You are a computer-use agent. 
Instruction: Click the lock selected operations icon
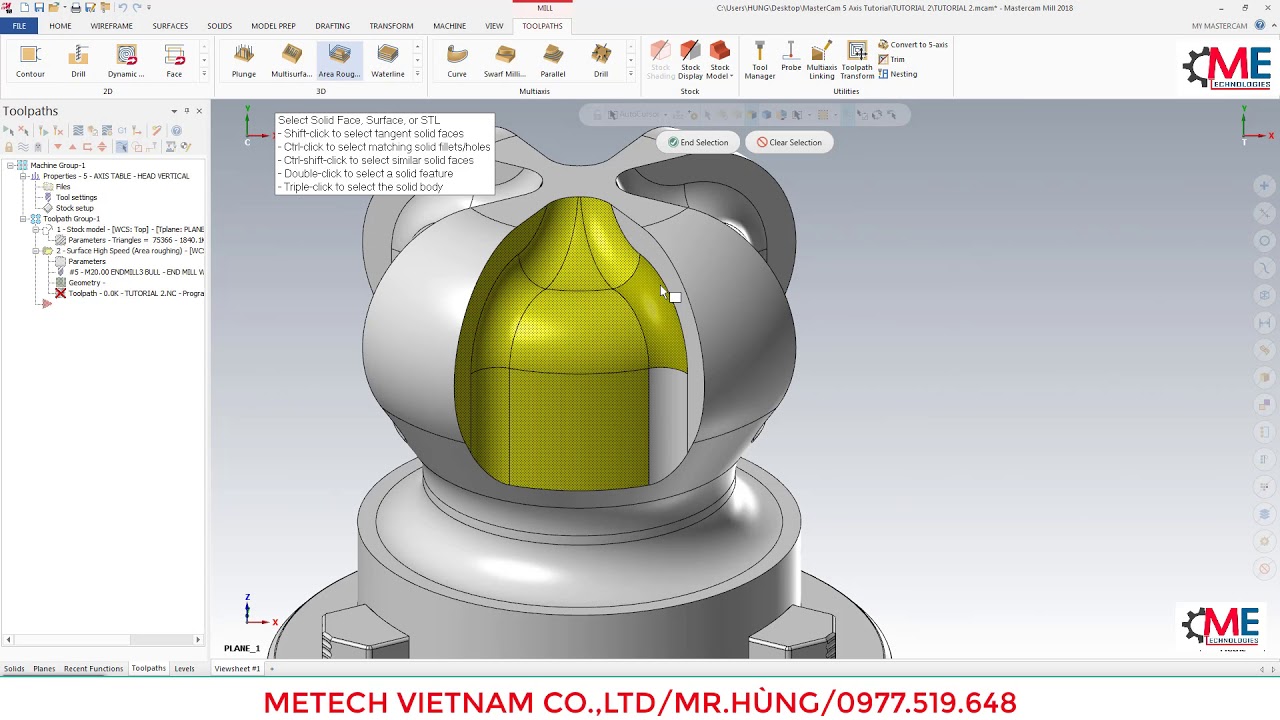pos(9,147)
